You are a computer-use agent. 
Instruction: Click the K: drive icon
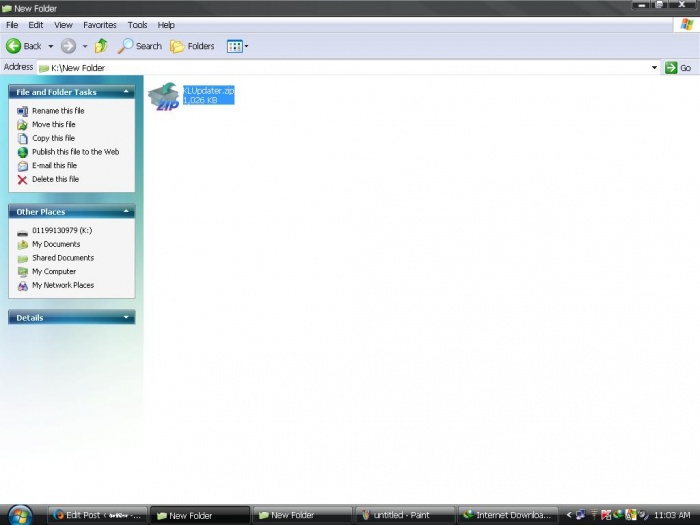pos(22,233)
